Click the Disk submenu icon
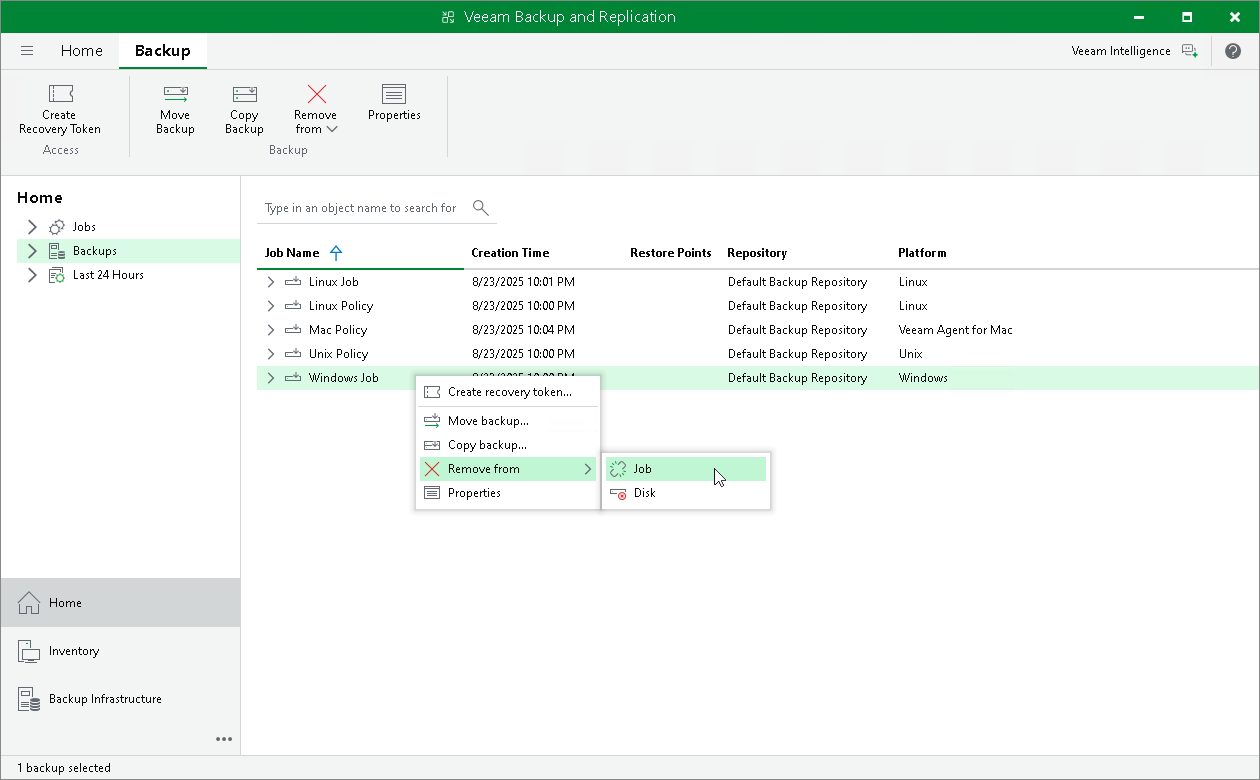Screen dimensions: 1260x780 [x=618, y=493]
